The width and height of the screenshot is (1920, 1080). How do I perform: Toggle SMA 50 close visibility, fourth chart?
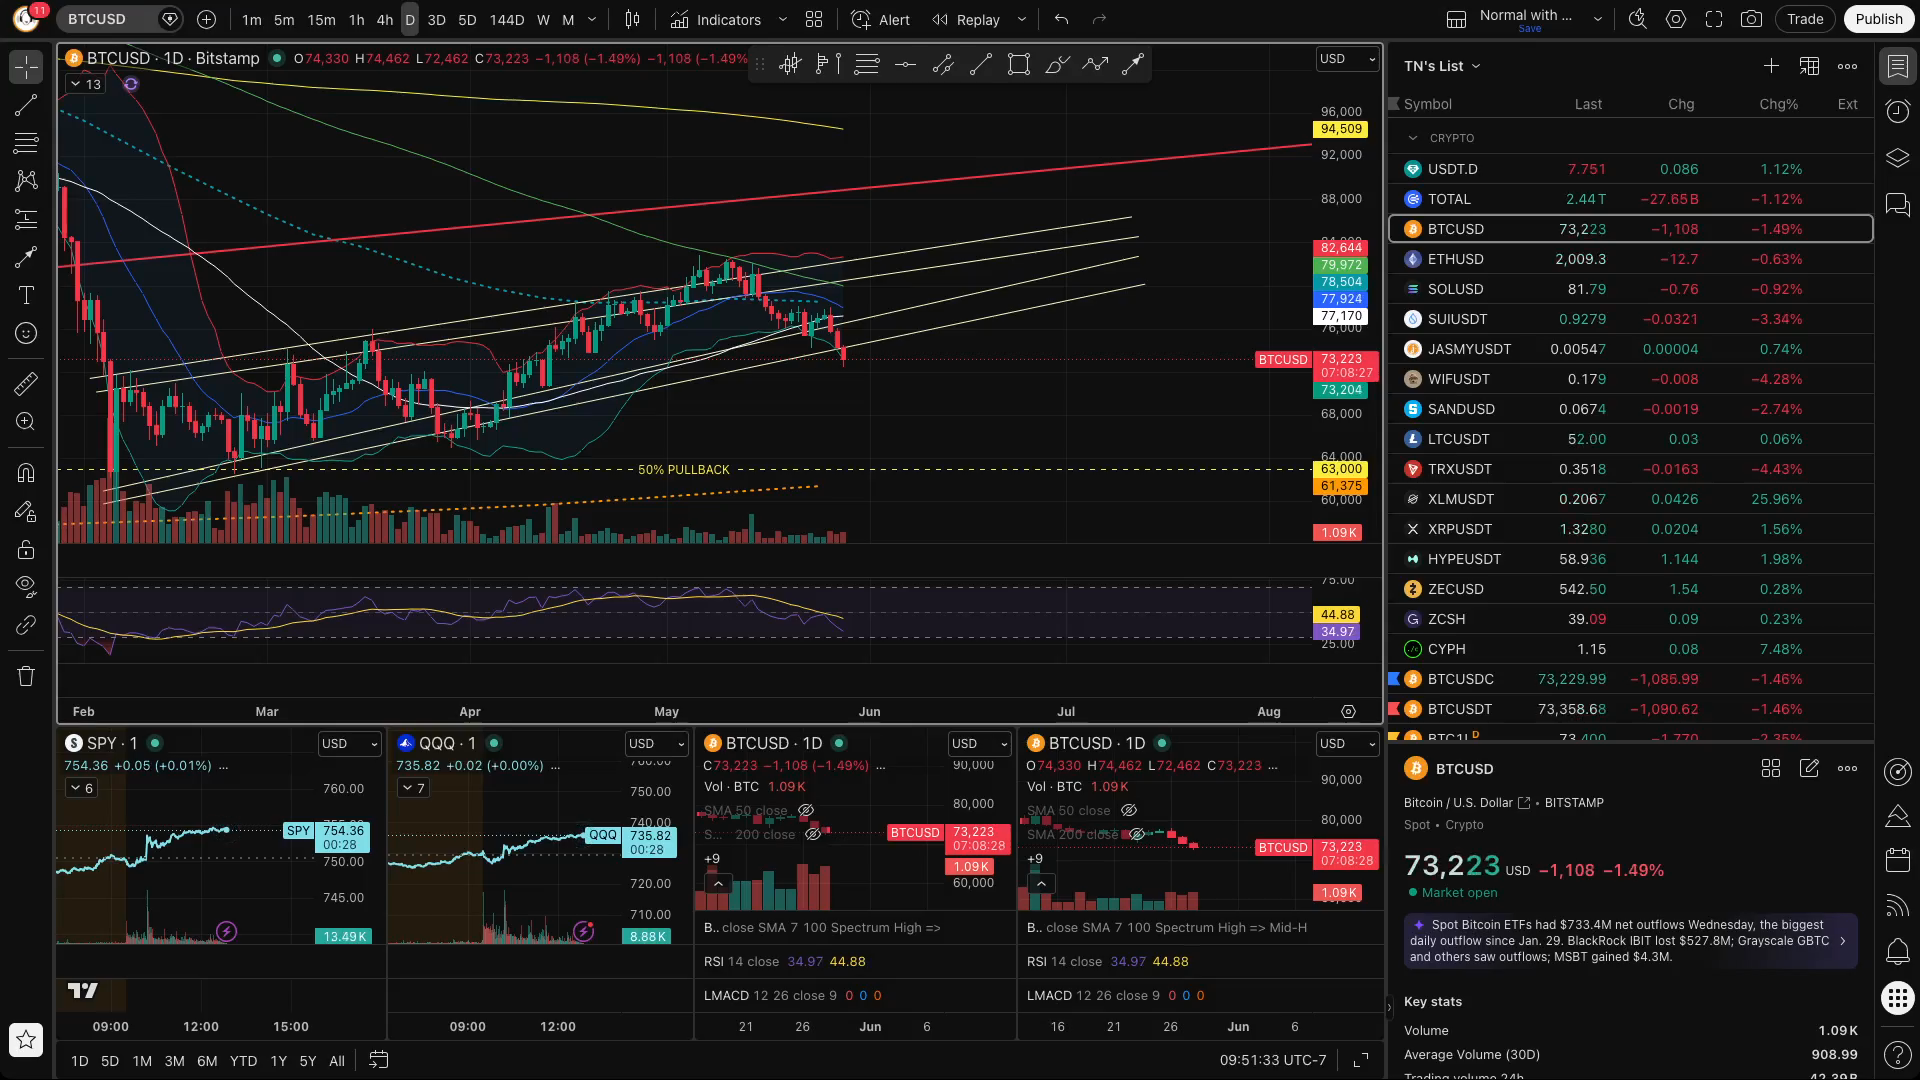[1129, 811]
